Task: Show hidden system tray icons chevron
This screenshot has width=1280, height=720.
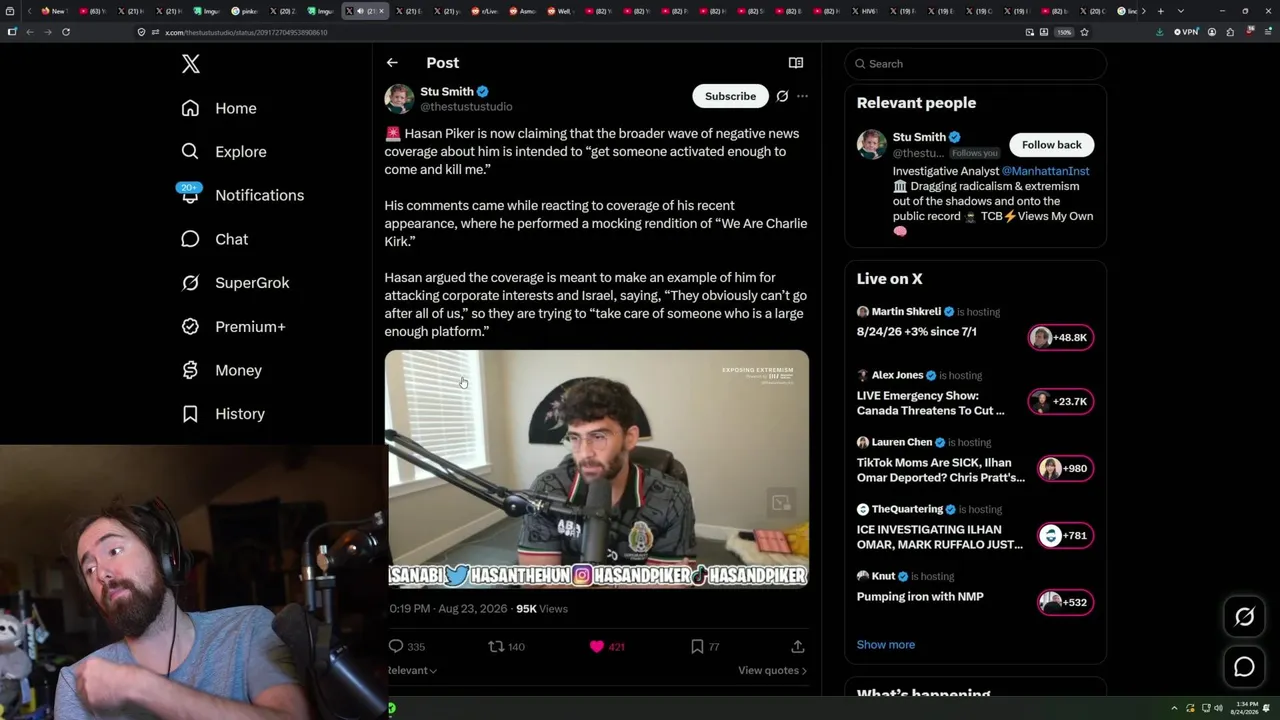Action: (1176, 708)
